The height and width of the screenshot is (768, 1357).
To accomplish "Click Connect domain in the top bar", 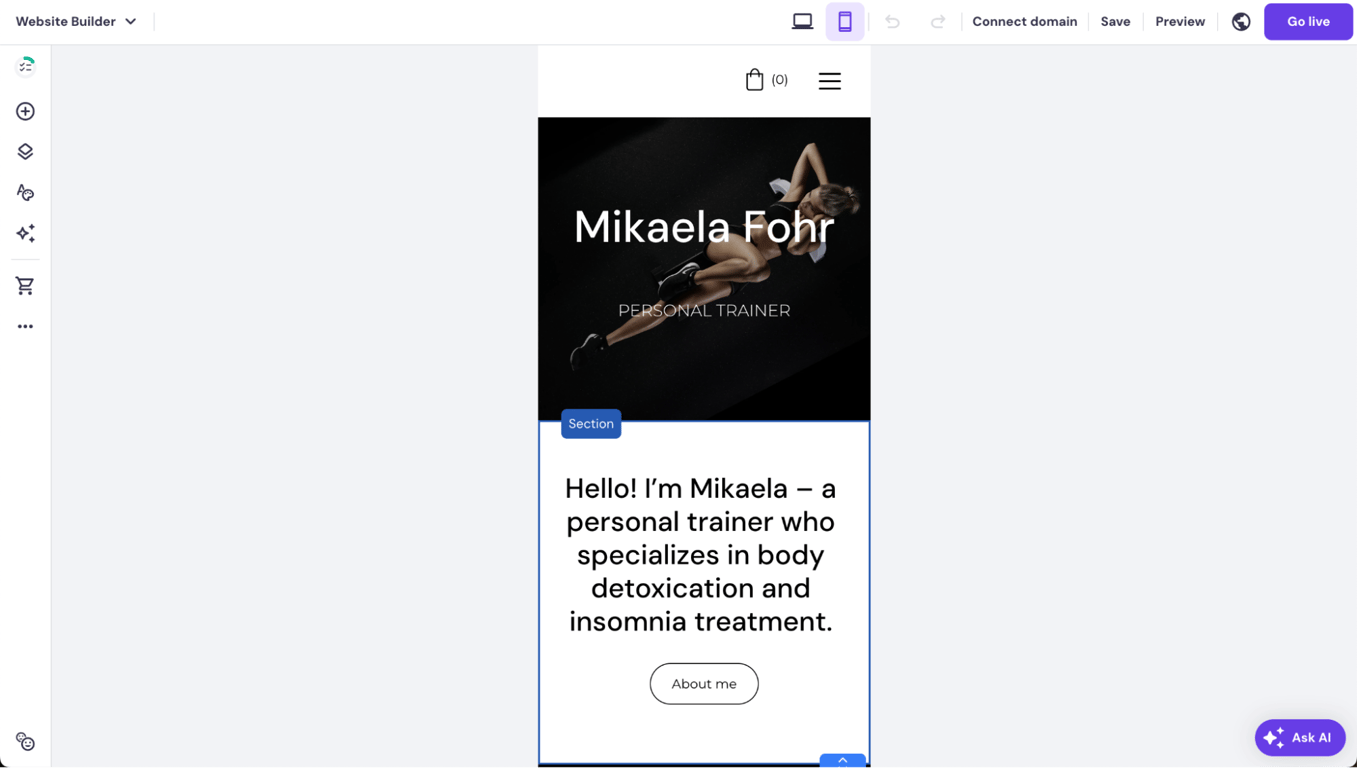I will (x=1024, y=20).
